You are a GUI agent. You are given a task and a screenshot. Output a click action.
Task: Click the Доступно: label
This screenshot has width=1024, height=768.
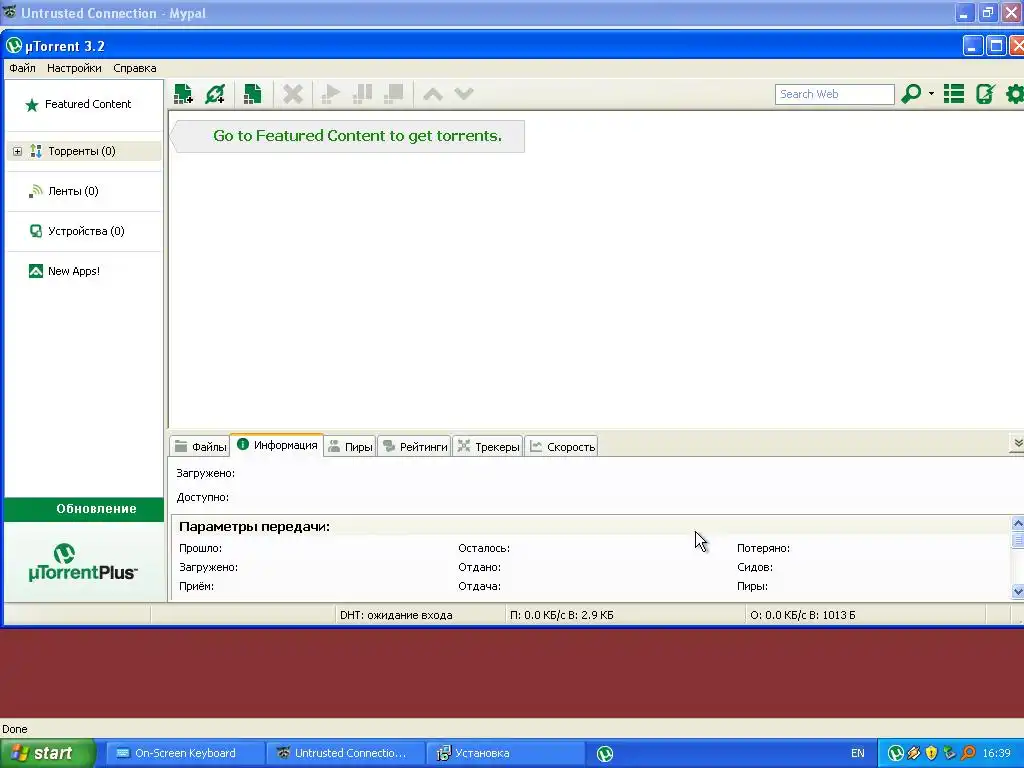[202, 498]
